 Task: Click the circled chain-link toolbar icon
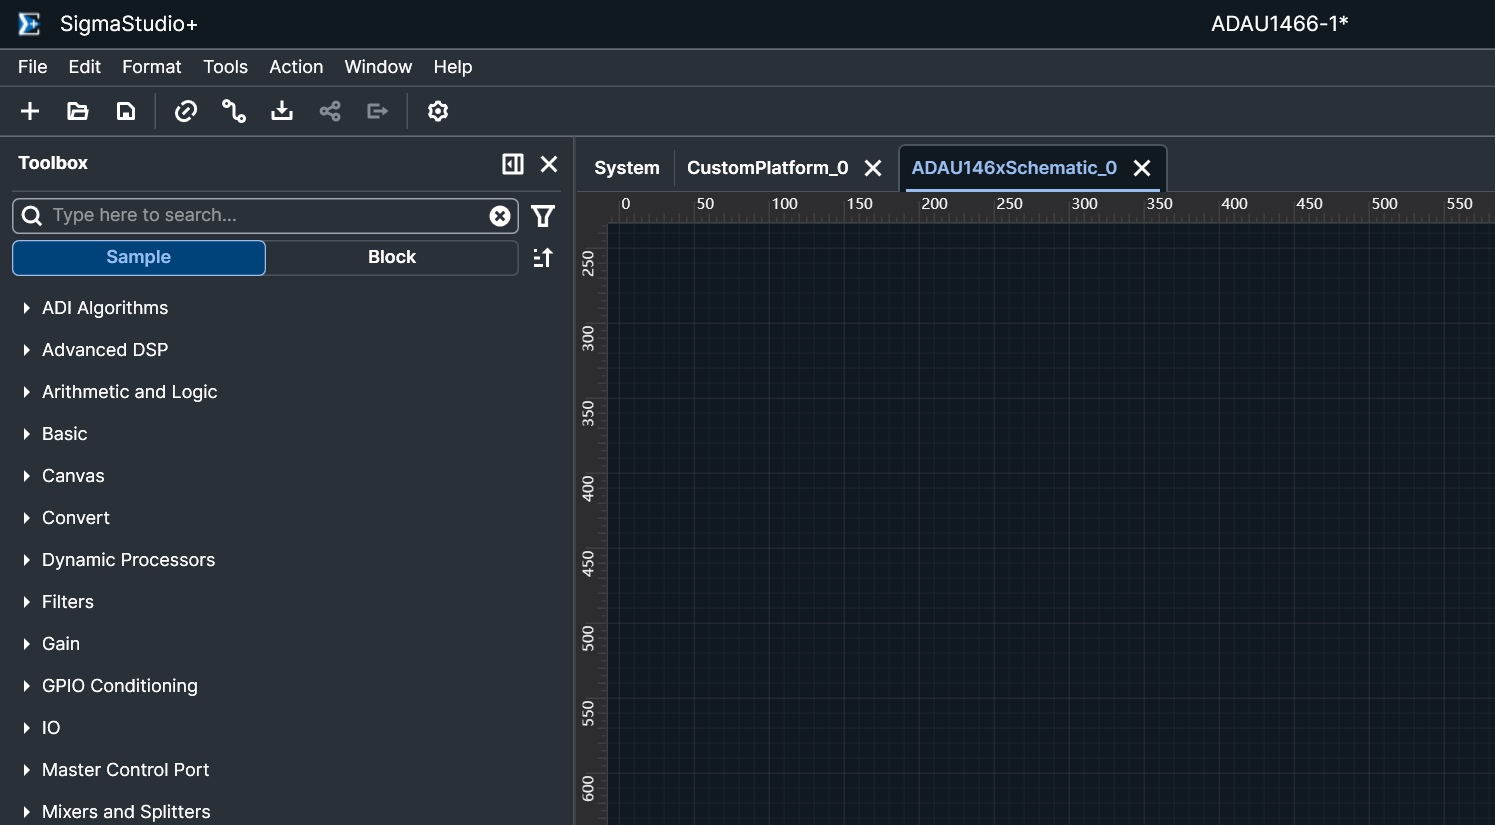186,111
